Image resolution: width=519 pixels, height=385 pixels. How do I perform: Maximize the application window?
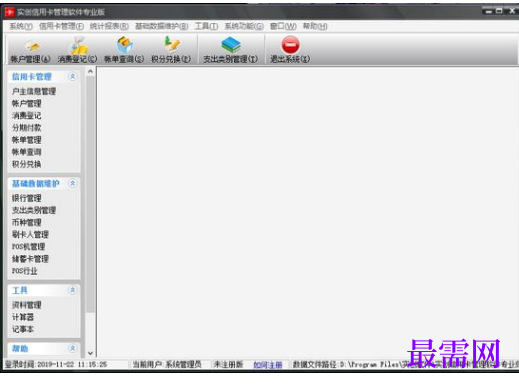click(x=499, y=11)
